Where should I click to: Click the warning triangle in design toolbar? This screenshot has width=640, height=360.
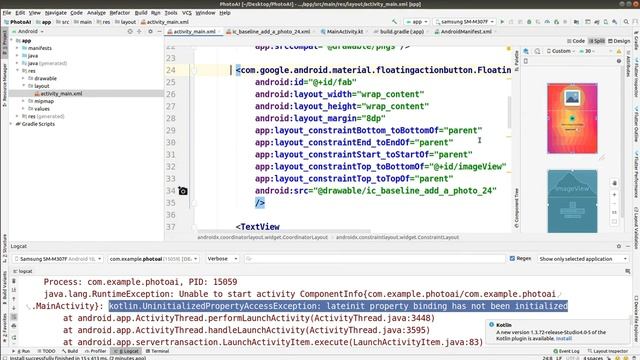[619, 51]
